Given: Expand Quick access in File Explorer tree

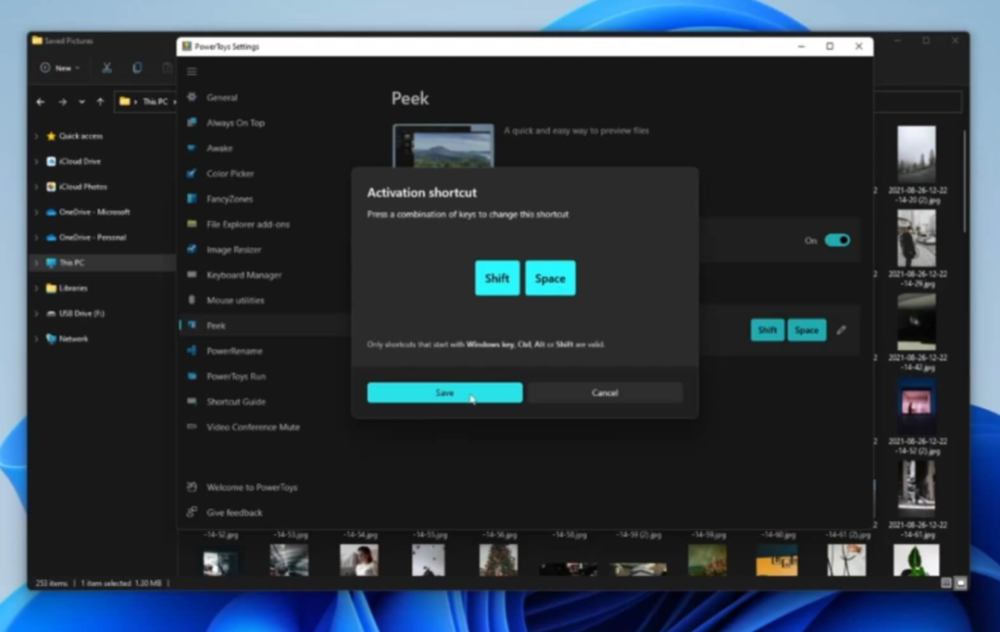Looking at the screenshot, I should tap(36, 136).
